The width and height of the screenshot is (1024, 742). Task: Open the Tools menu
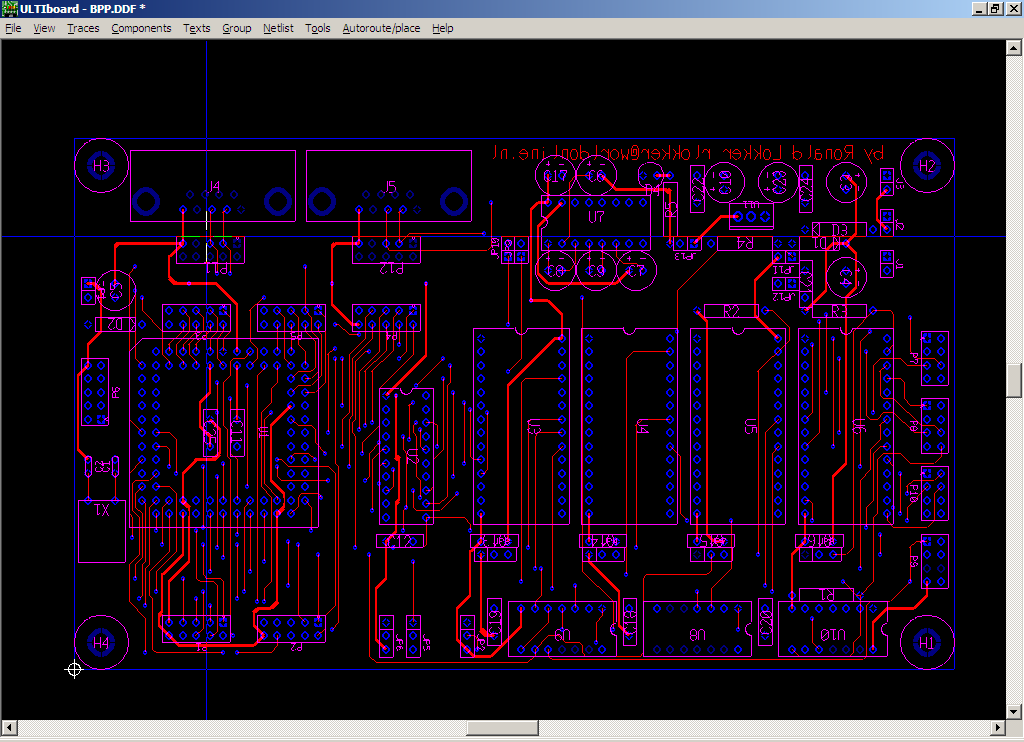[x=317, y=28]
